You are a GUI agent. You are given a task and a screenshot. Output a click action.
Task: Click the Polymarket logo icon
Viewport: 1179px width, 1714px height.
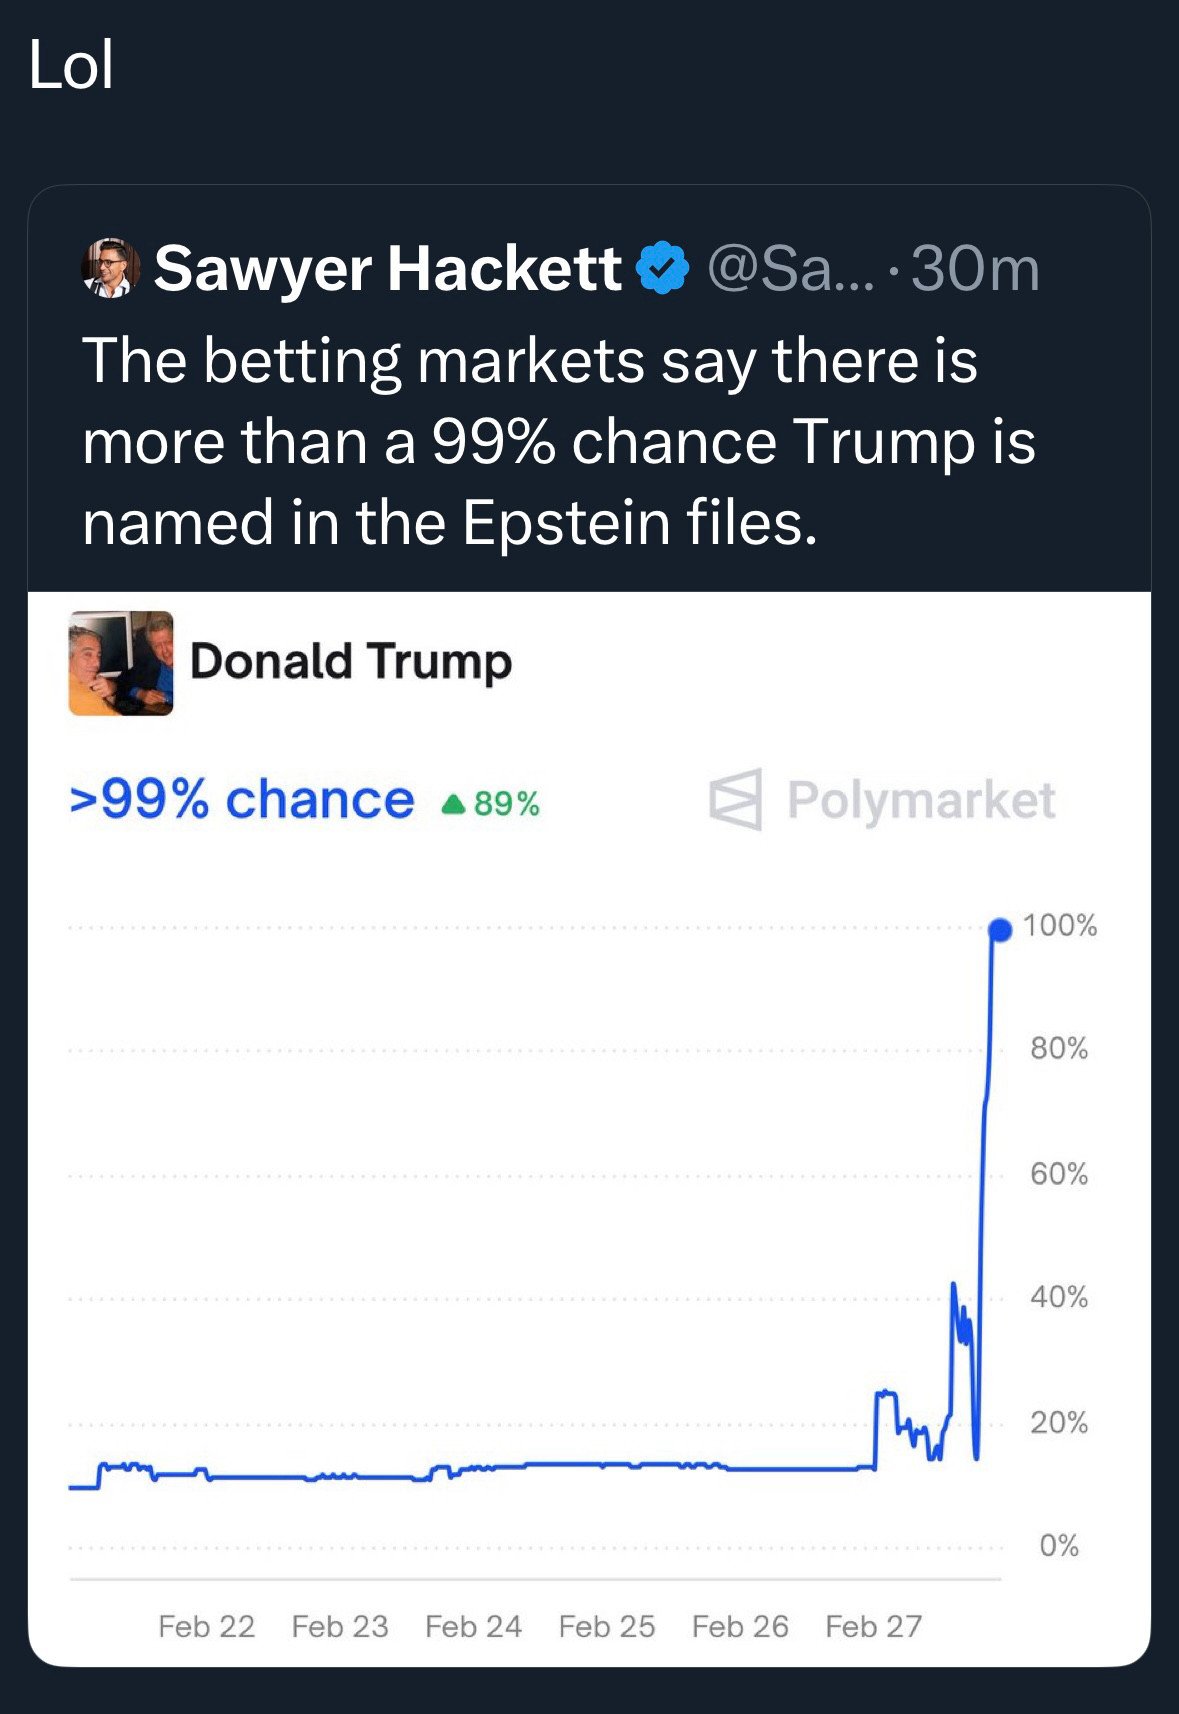point(736,800)
